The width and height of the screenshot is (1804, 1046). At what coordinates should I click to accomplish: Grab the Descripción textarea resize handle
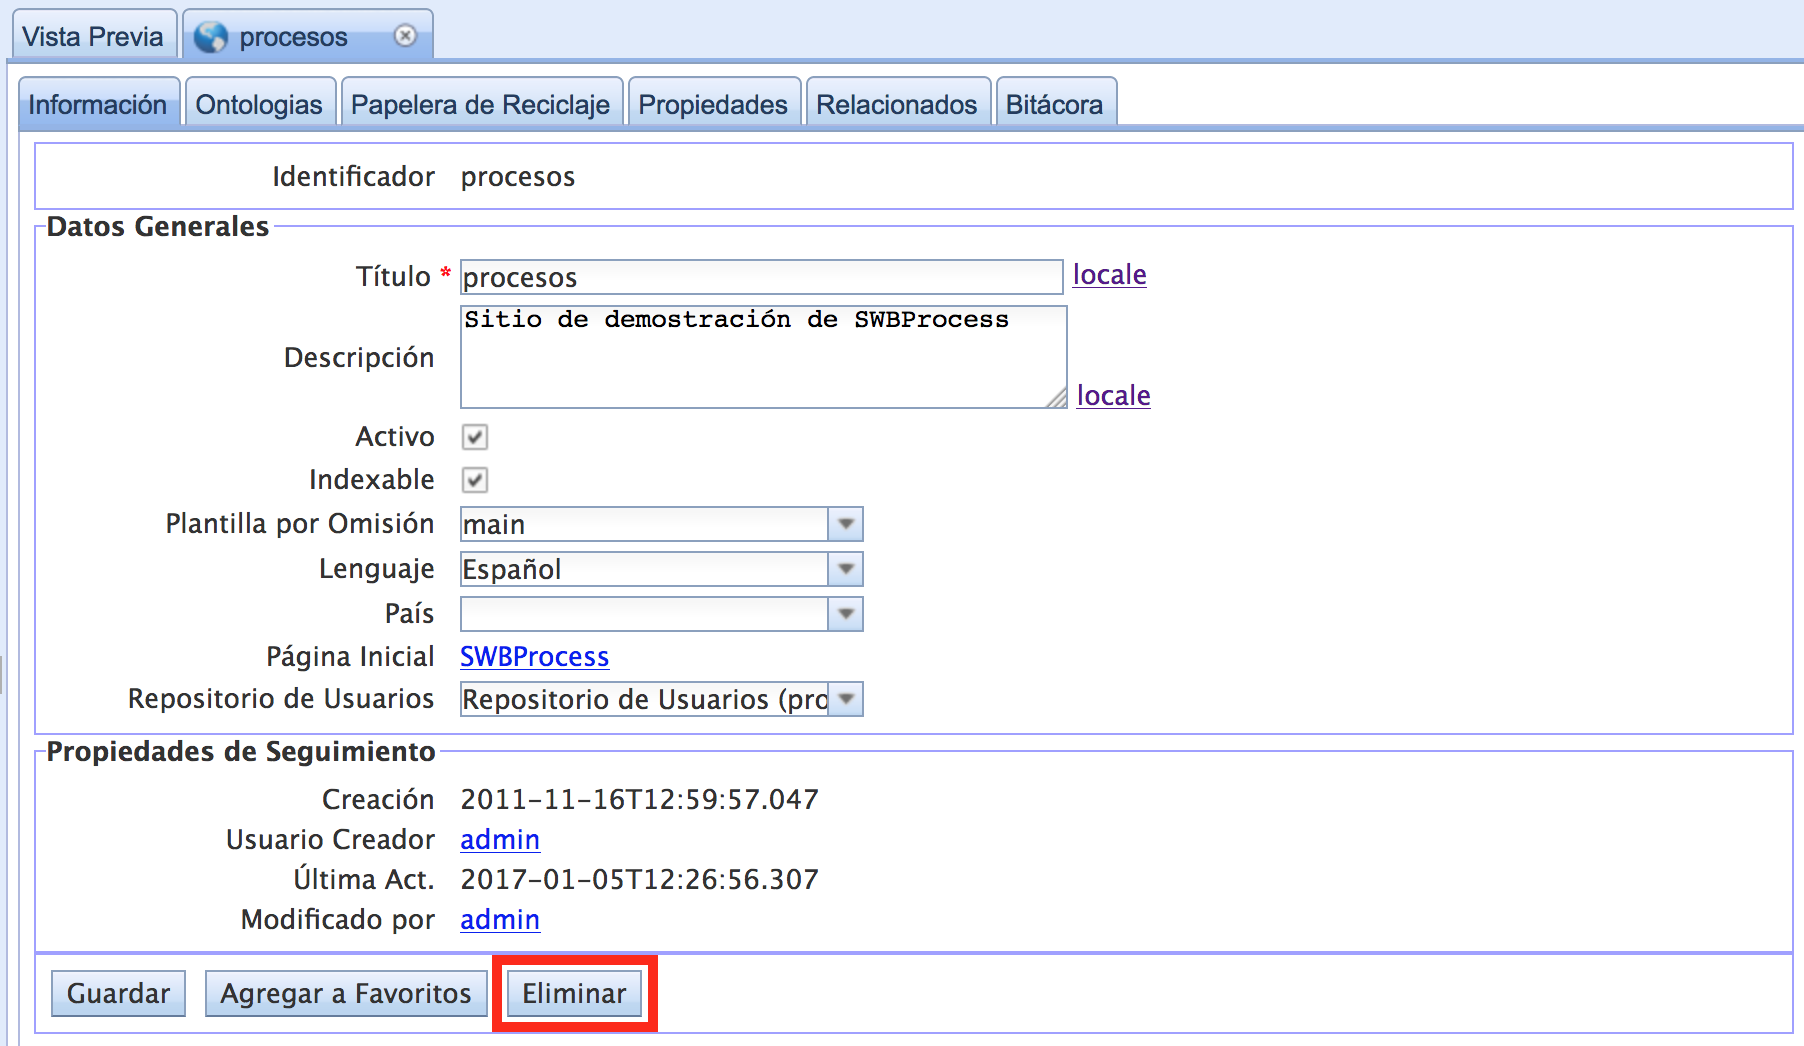[1057, 398]
